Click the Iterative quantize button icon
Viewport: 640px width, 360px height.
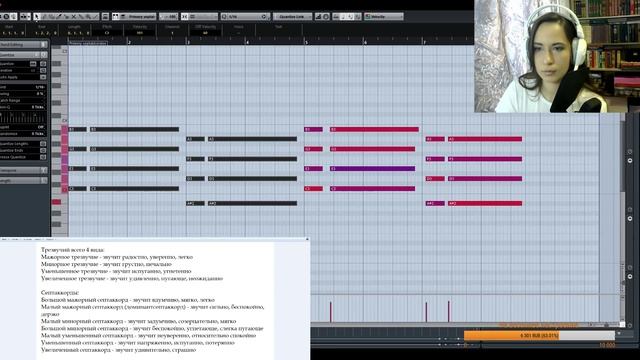[x=43, y=70]
